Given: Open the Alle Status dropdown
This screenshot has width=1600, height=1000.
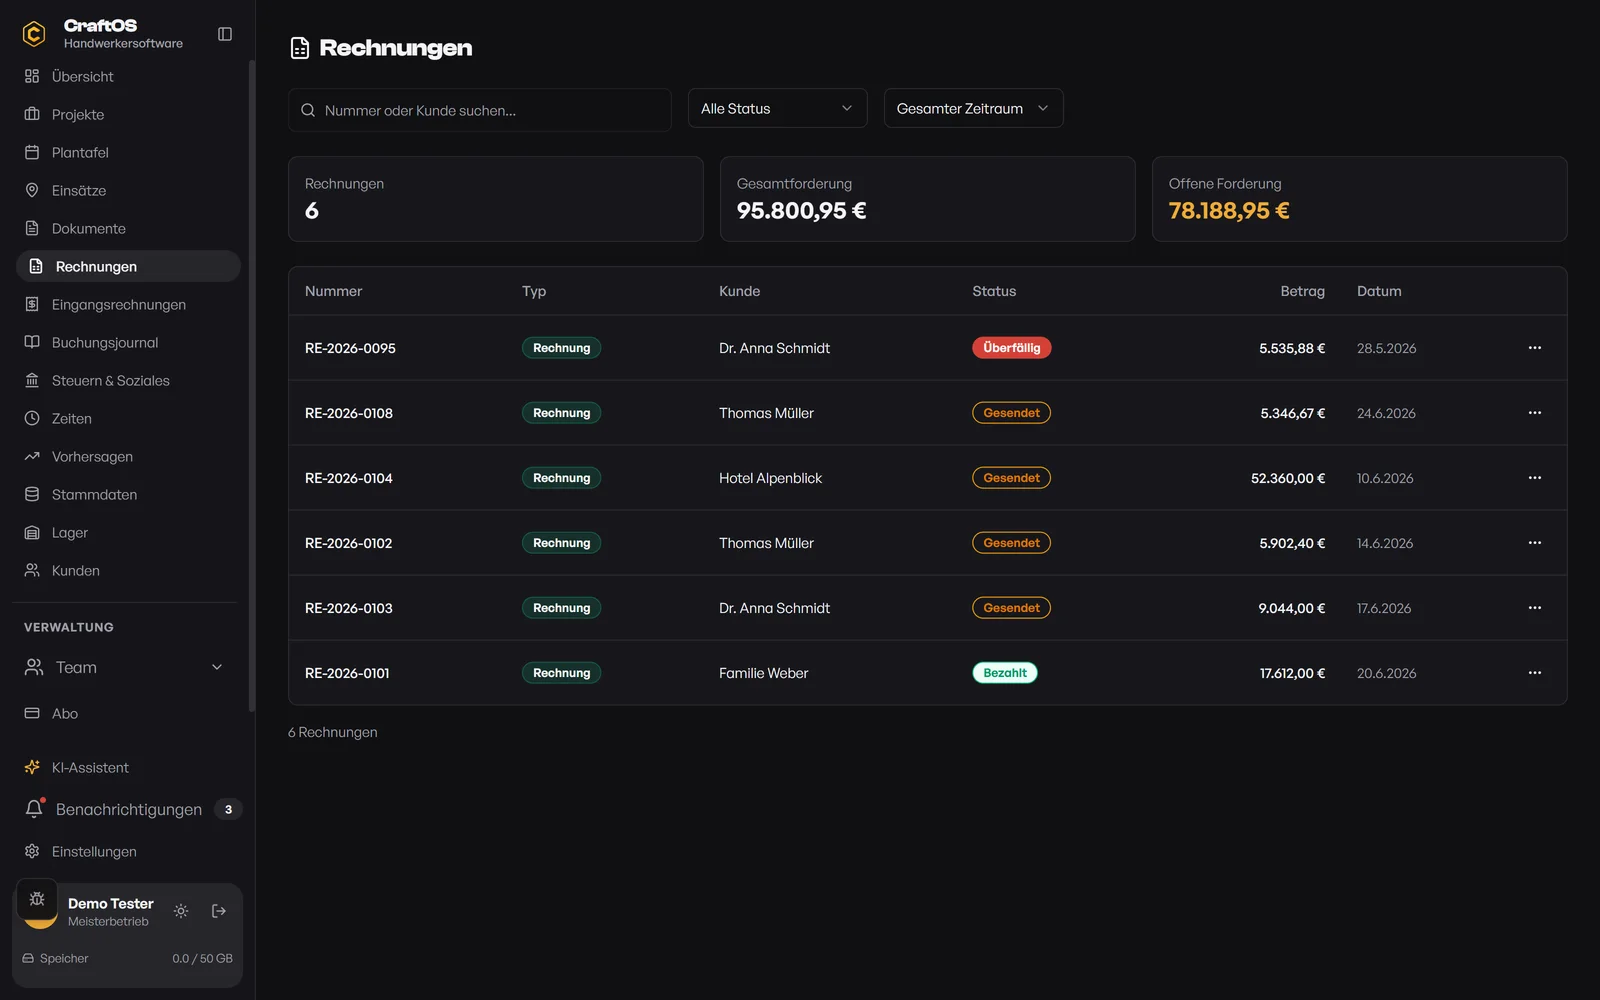Looking at the screenshot, I should (x=777, y=108).
